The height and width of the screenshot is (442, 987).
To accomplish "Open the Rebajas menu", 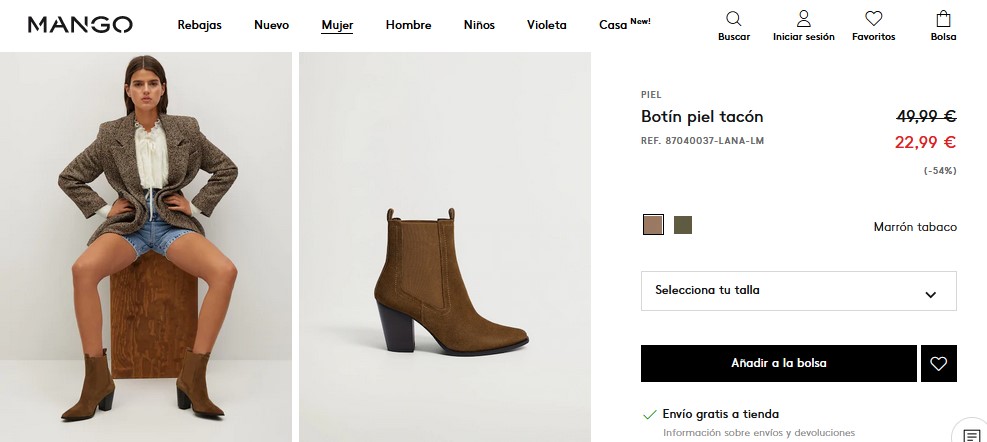I will pyautogui.click(x=200, y=25).
